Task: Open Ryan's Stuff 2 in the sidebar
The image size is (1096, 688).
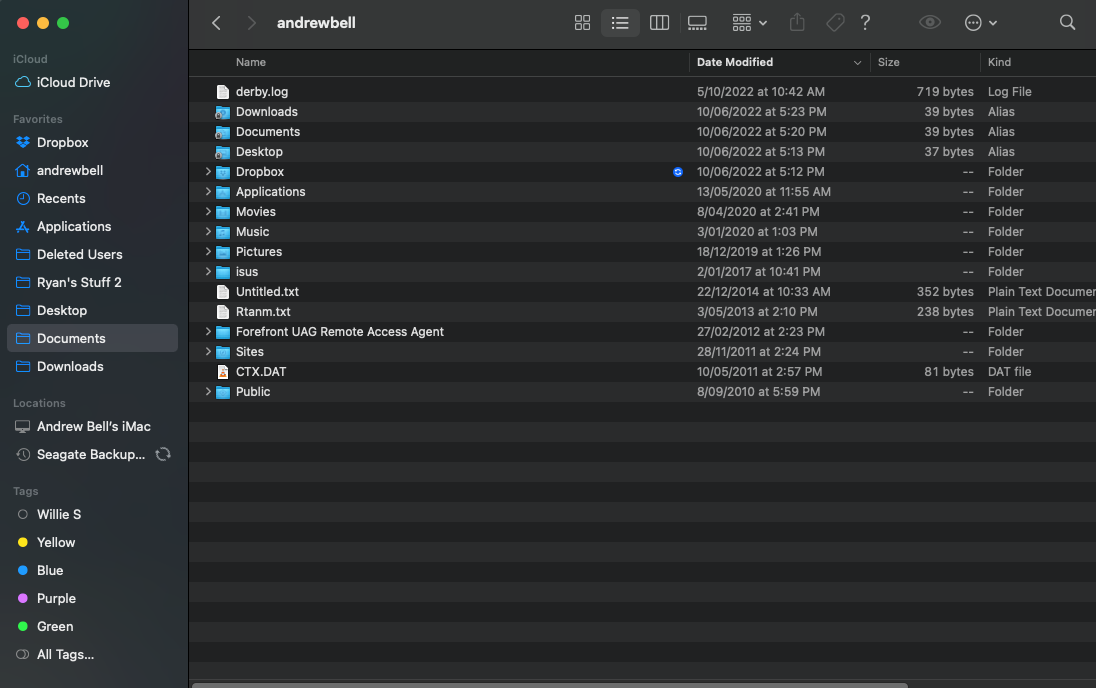Action: click(x=80, y=282)
